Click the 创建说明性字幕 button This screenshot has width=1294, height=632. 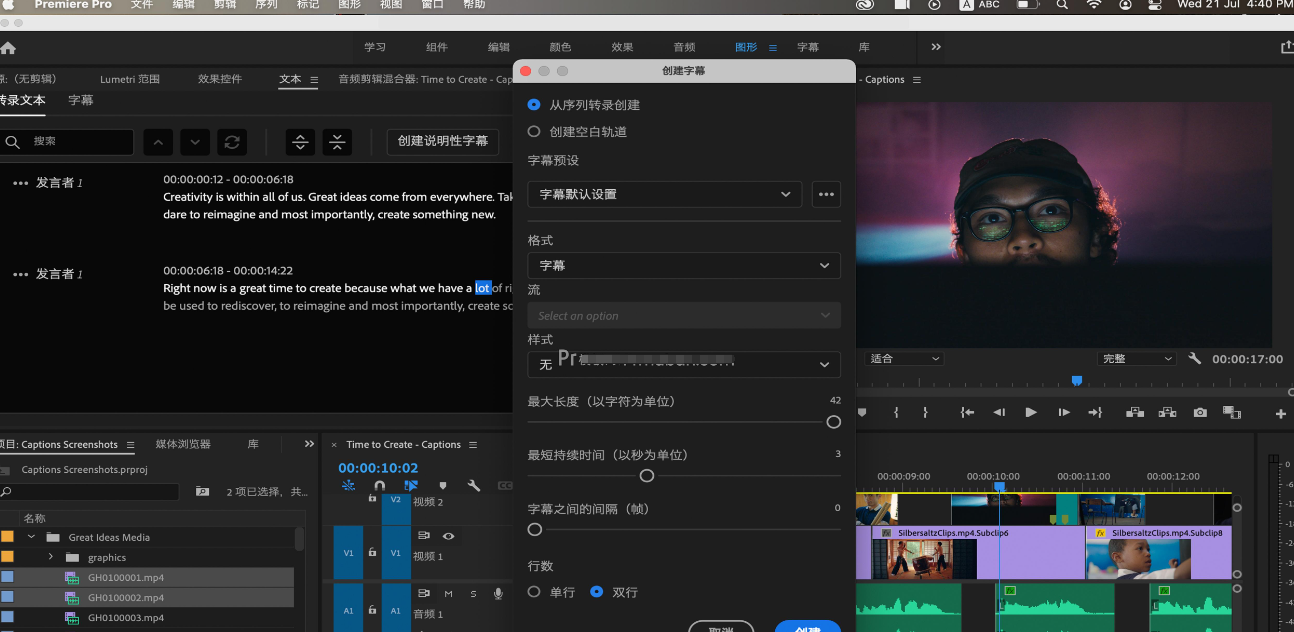click(442, 141)
